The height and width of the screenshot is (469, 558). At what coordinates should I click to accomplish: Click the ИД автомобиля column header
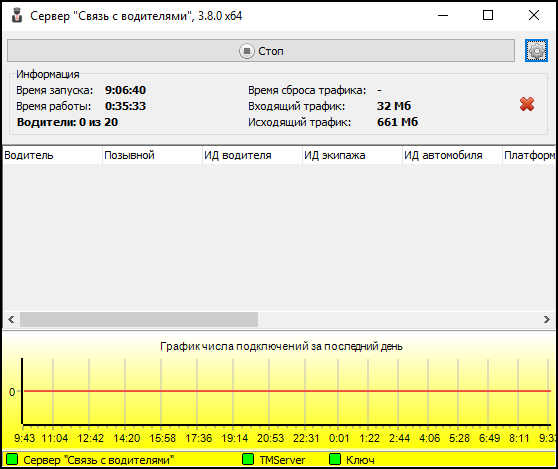452,155
